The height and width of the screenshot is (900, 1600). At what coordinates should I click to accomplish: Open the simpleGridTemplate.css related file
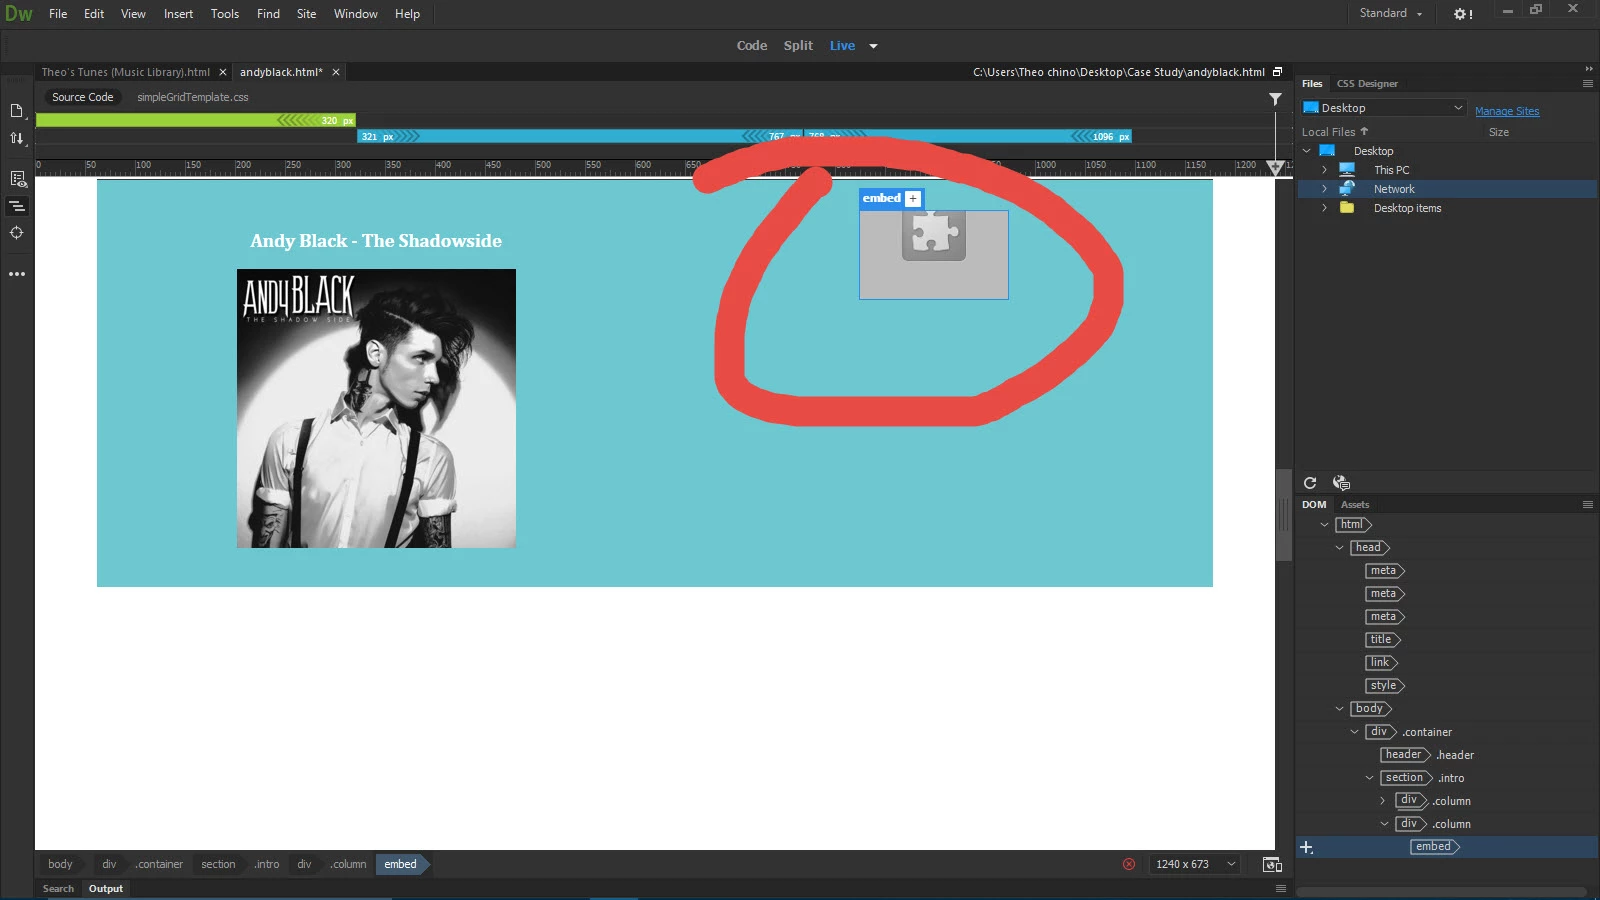coord(193,97)
